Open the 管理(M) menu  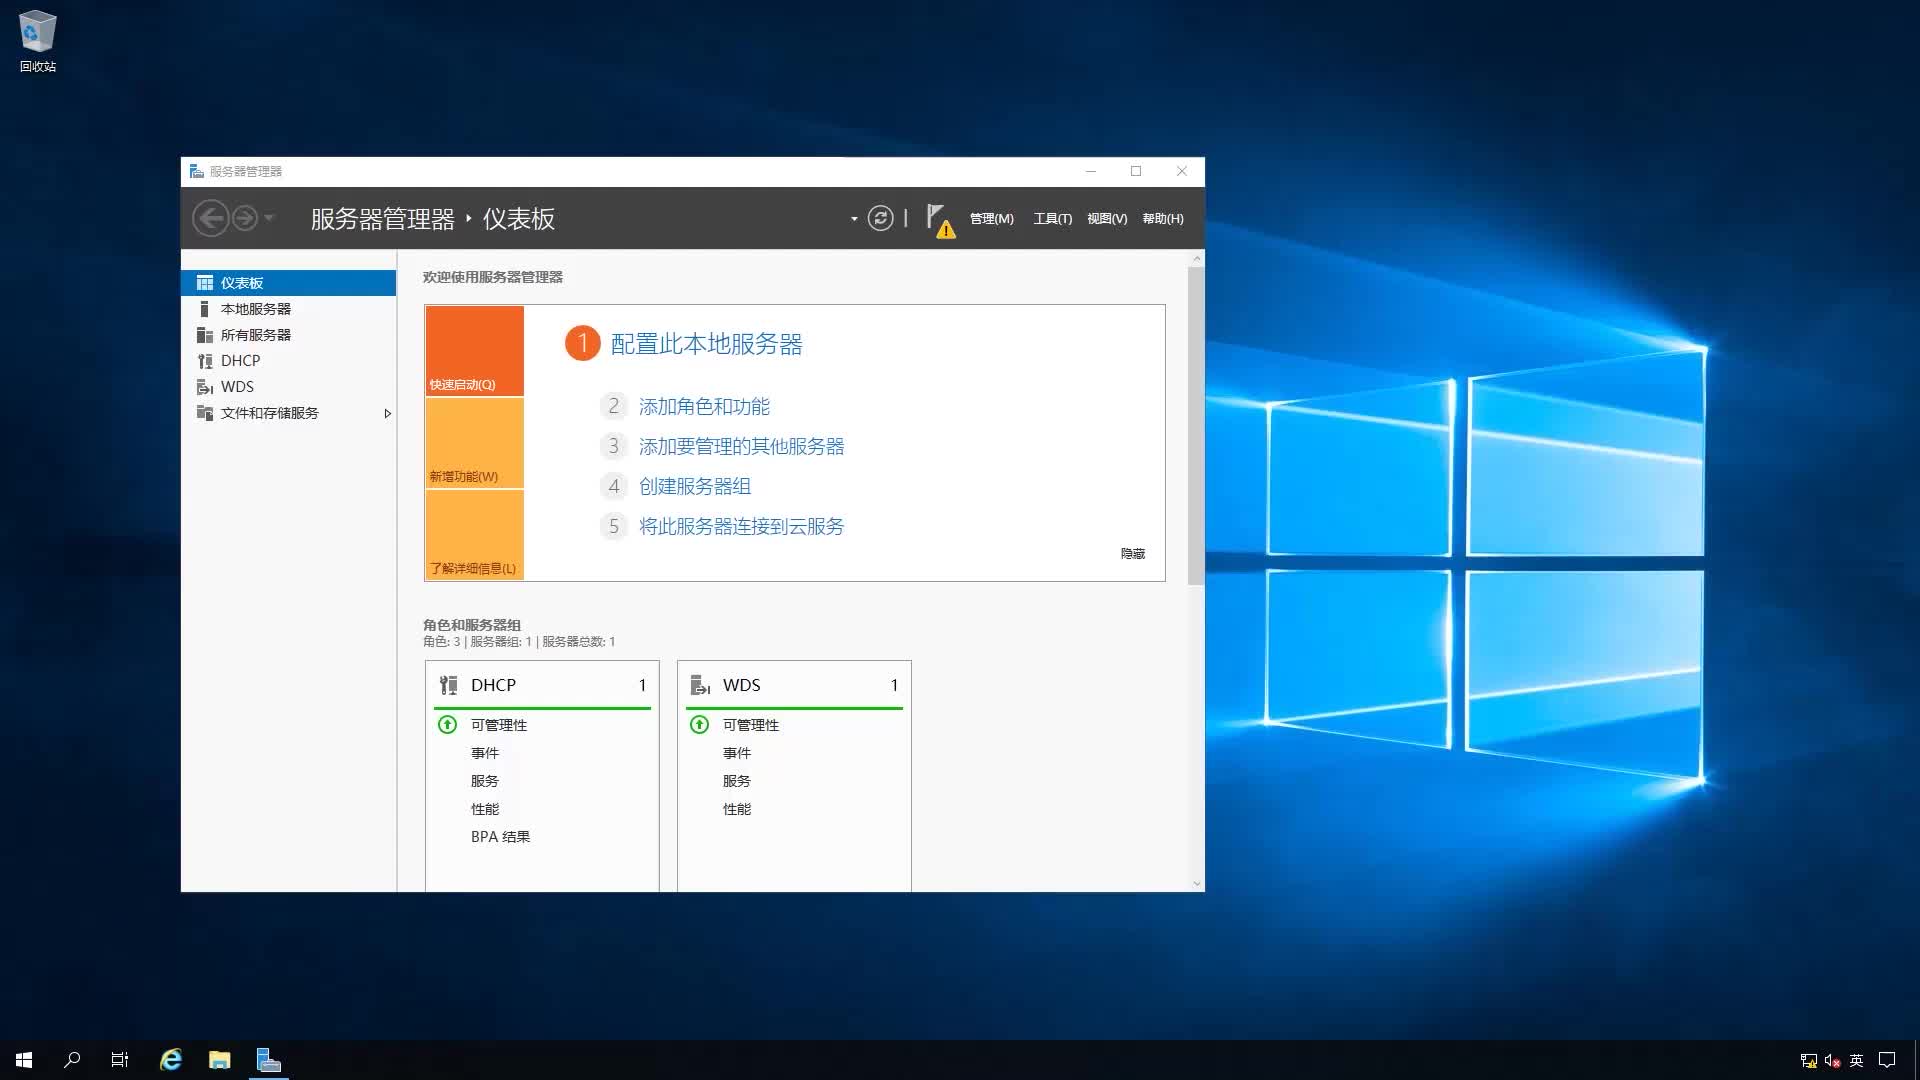pyautogui.click(x=990, y=218)
